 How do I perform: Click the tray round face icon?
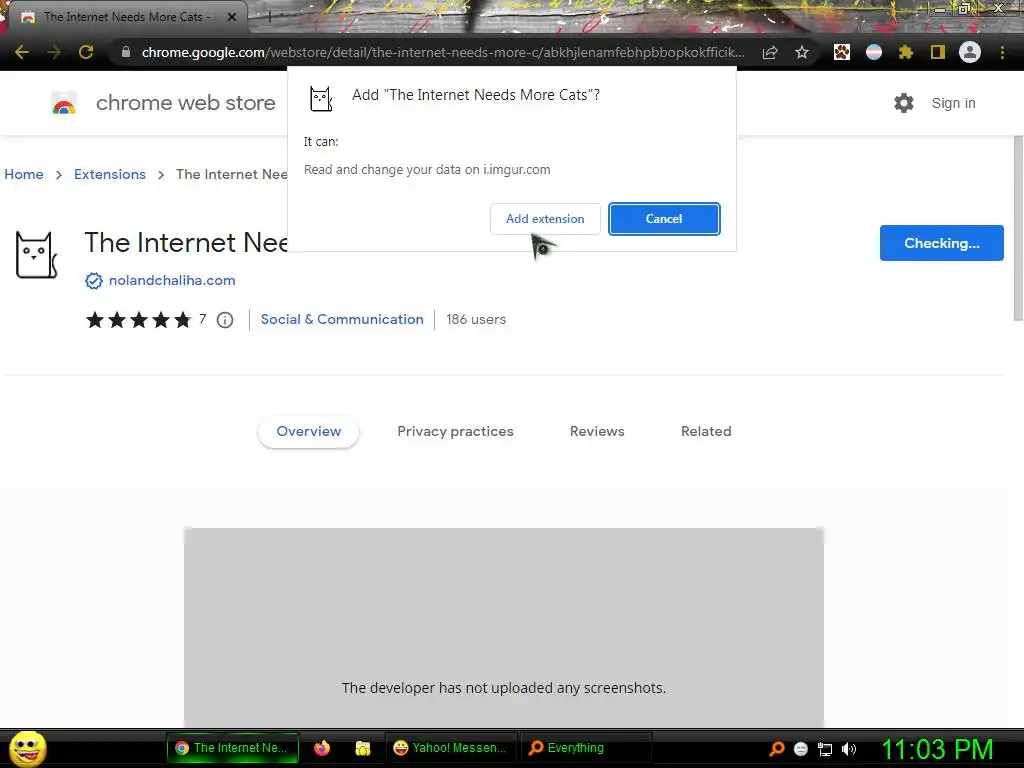coord(801,749)
